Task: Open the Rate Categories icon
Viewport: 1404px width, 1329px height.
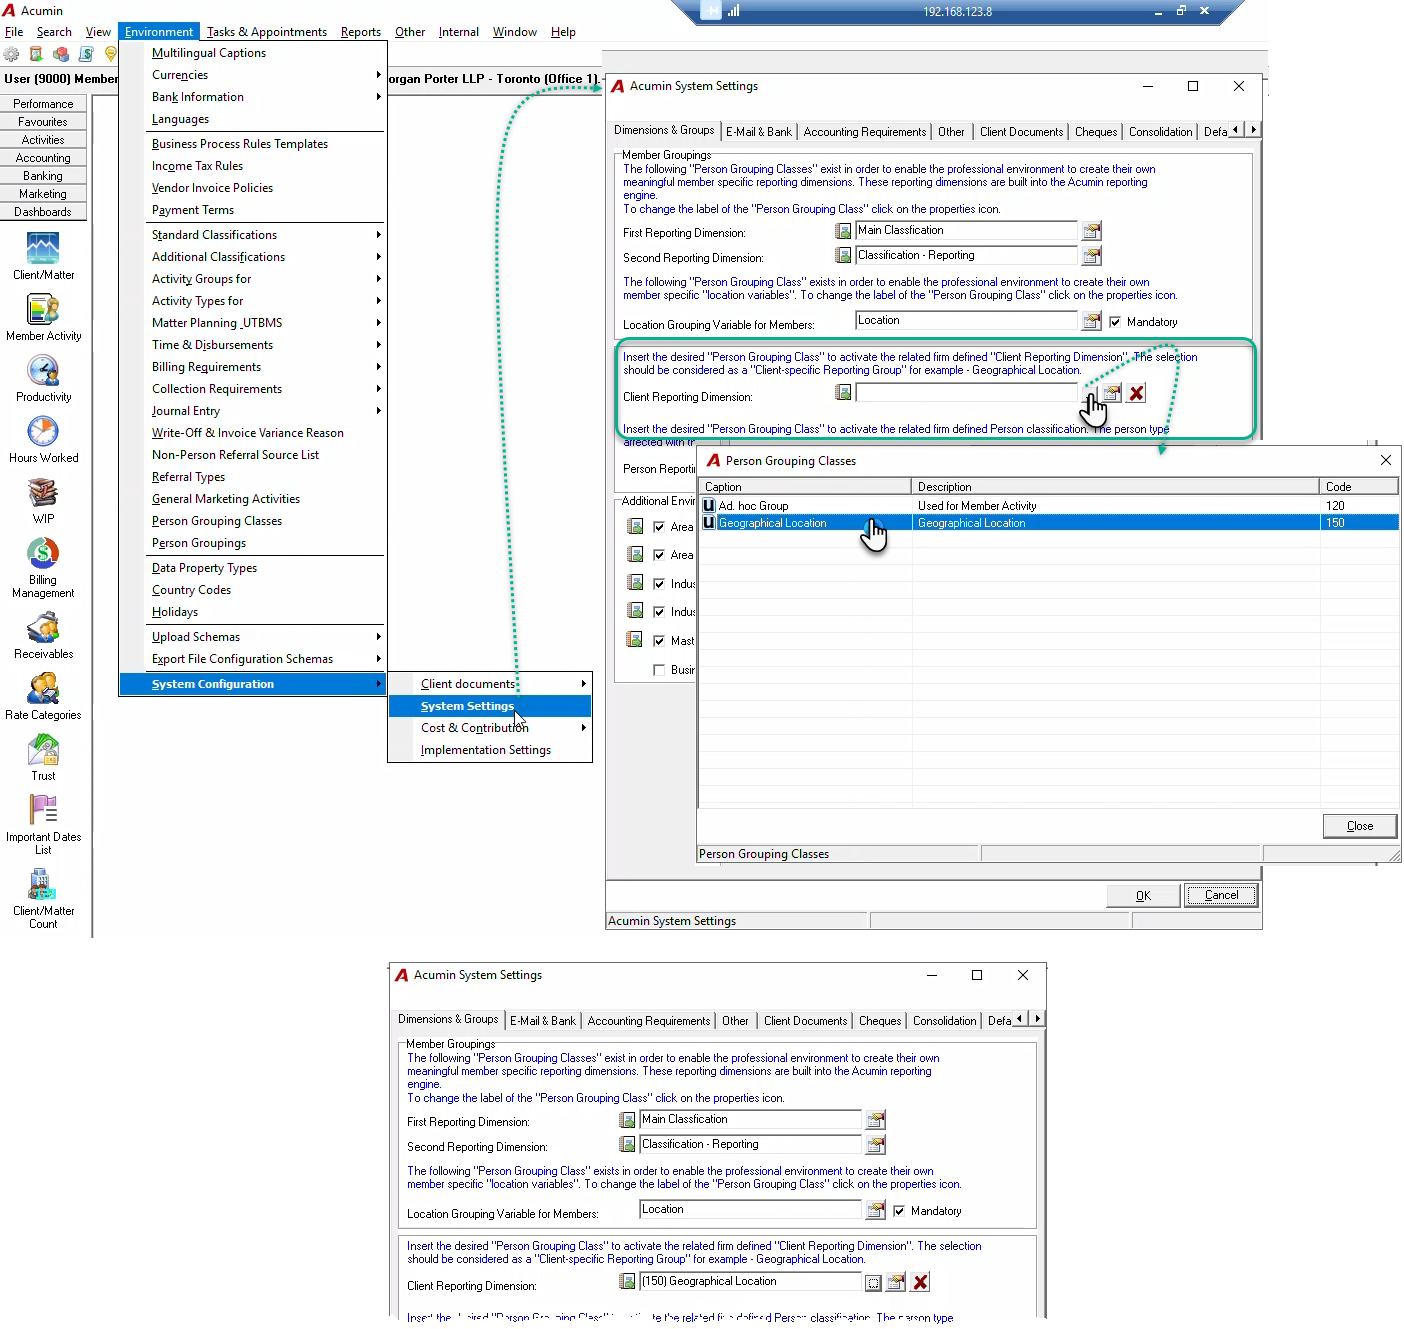Action: pyautogui.click(x=43, y=688)
